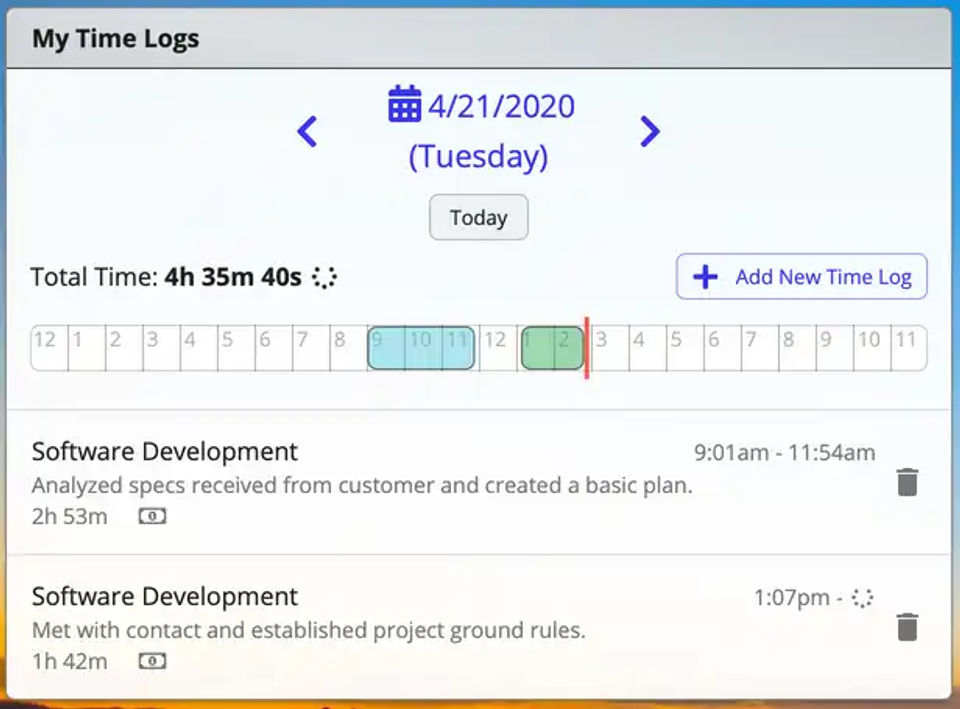Go to previous day with left chevron
The image size is (960, 709).
(307, 131)
